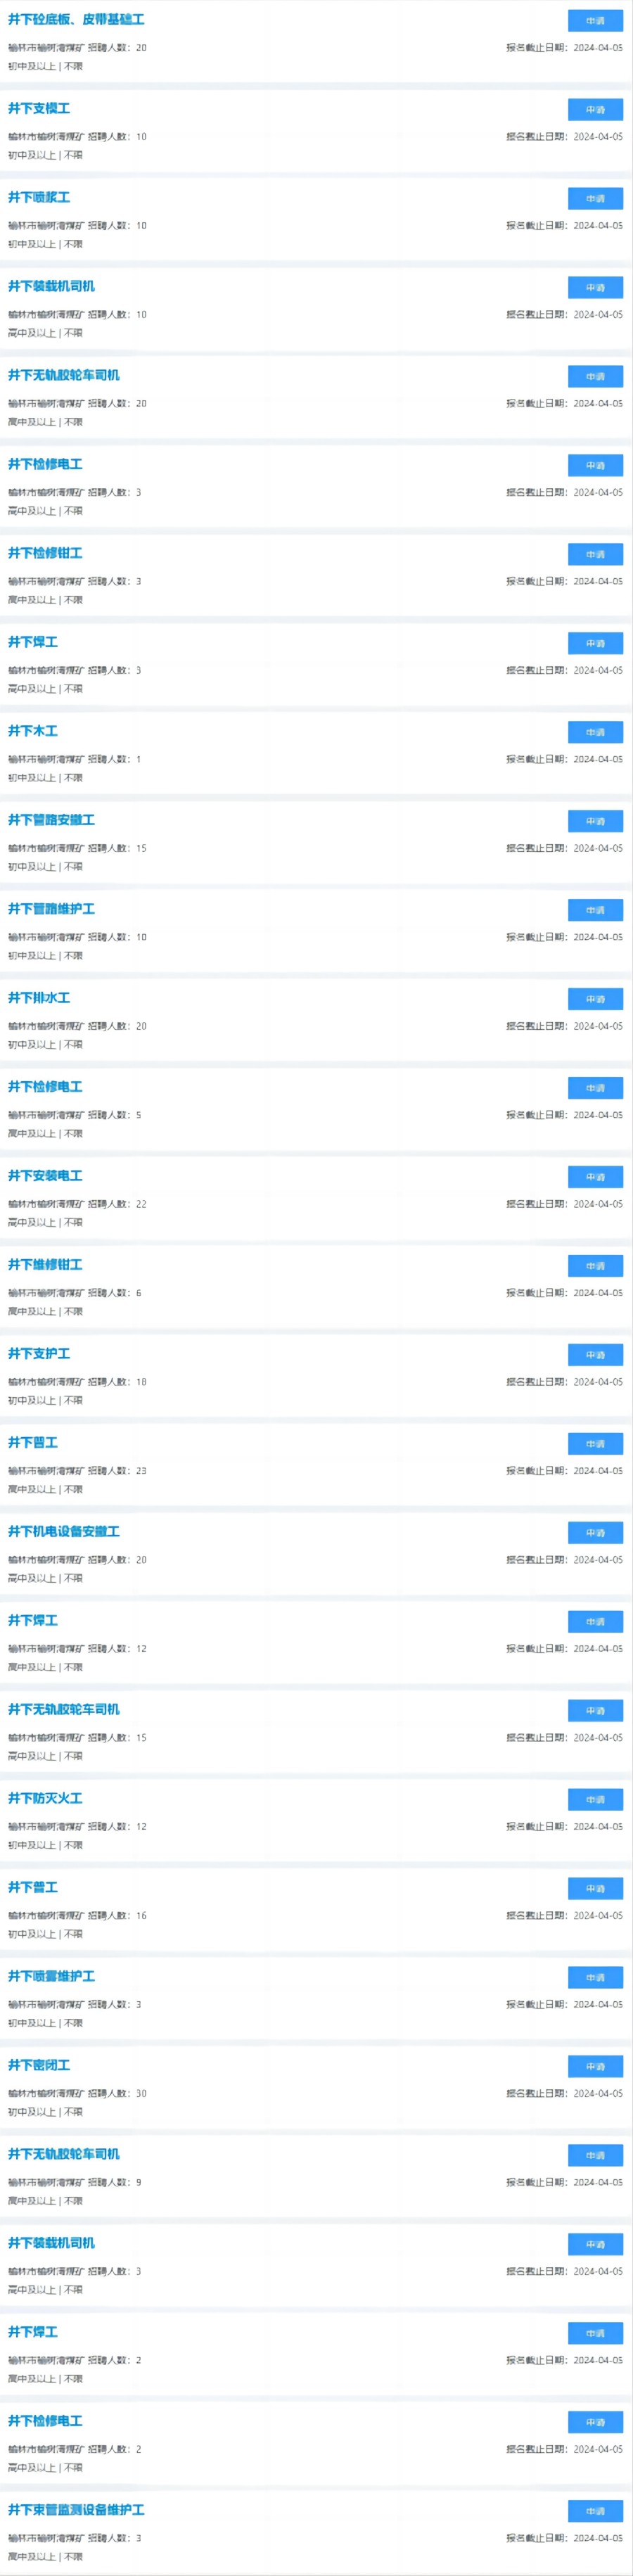Image resolution: width=633 pixels, height=2576 pixels.
Task: Open 井下焊工 listing recruiting 12 people
Action: (33, 1620)
